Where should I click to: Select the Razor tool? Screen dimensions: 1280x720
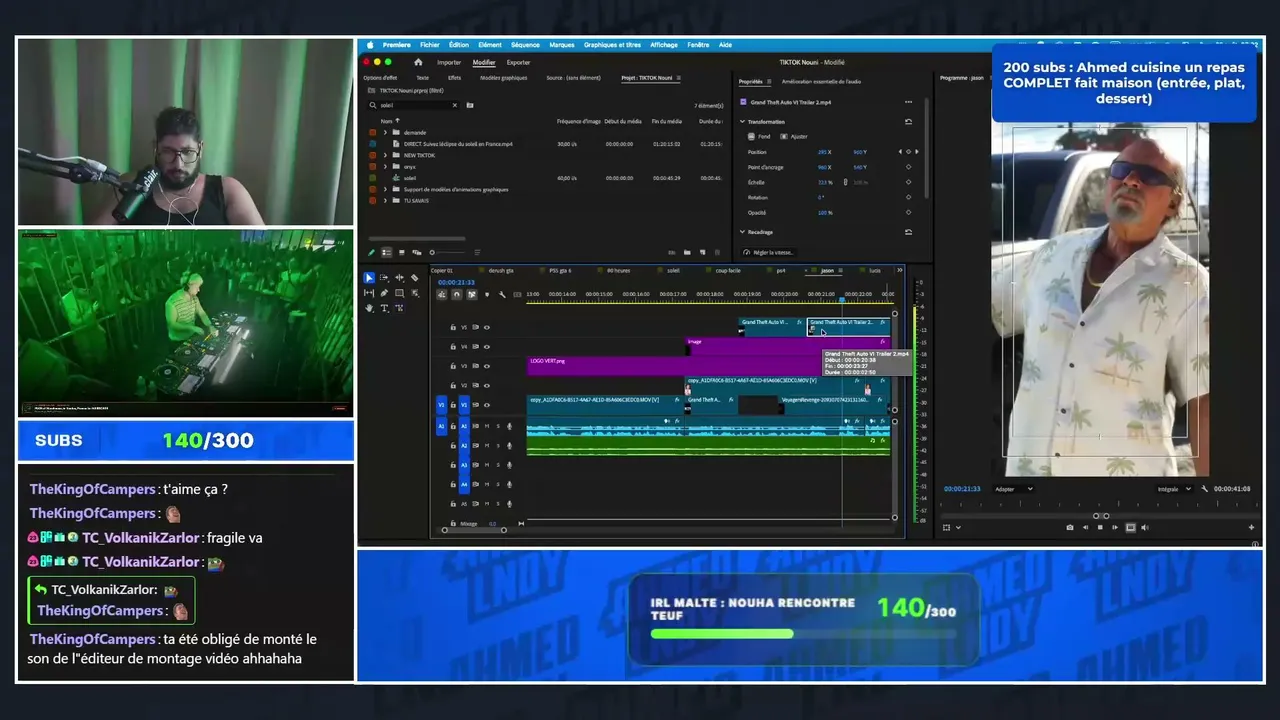[x=414, y=278]
